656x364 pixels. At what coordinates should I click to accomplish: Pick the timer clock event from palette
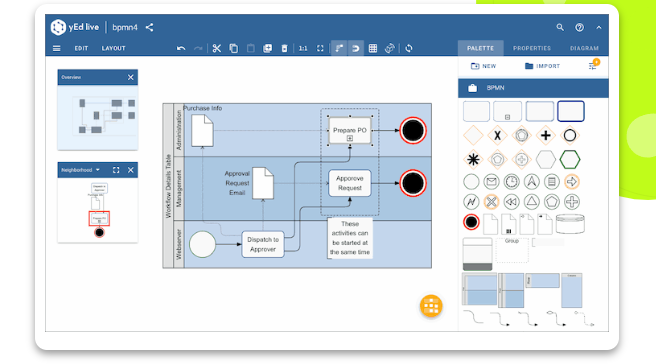511,182
